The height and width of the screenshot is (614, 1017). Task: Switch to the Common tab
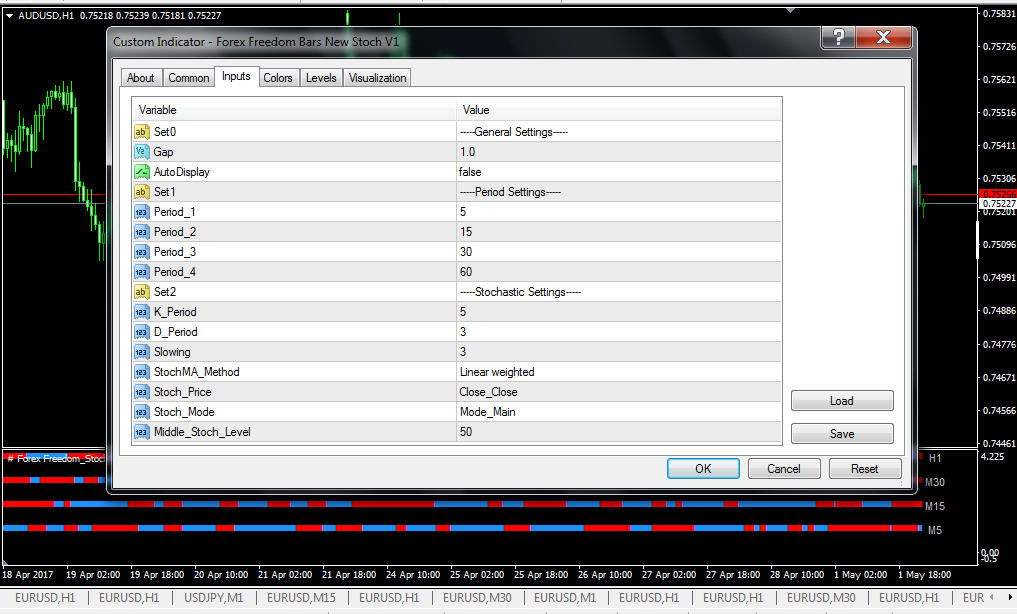pos(189,78)
